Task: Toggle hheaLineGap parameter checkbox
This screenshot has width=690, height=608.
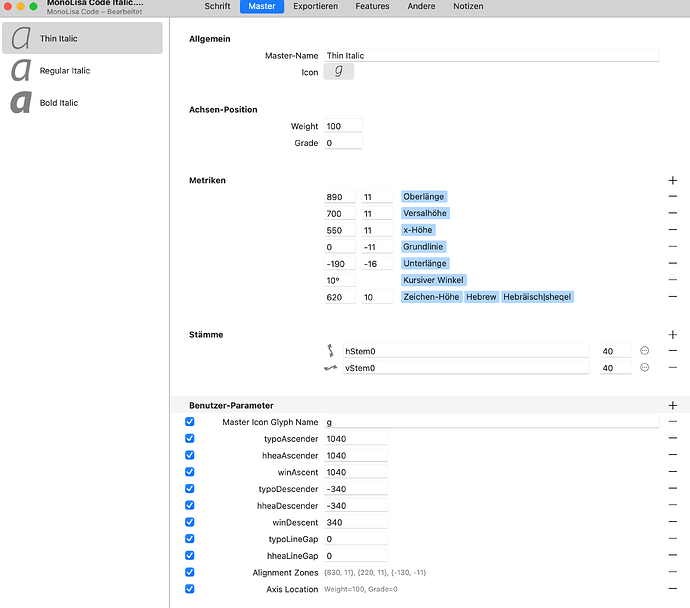Action: tap(190, 555)
